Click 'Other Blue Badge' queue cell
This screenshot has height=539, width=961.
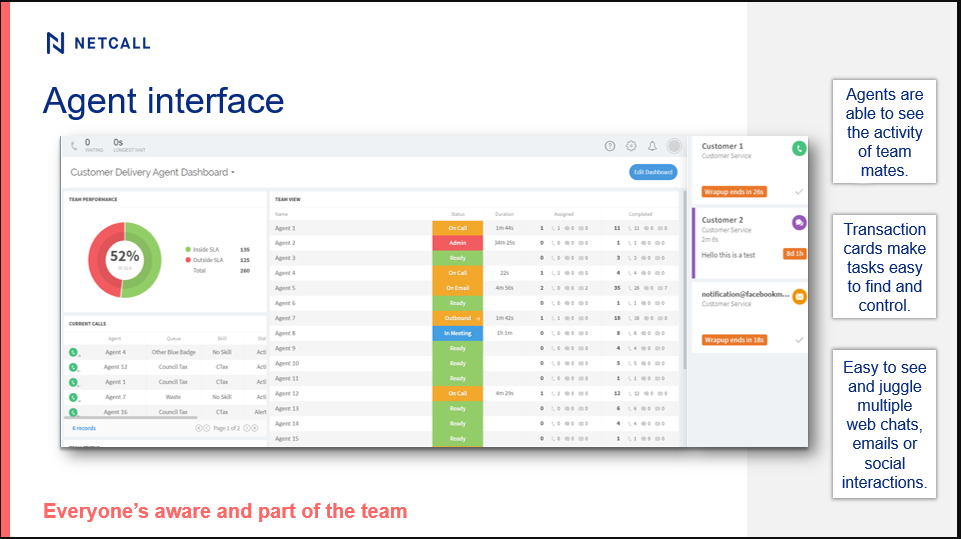(x=173, y=352)
